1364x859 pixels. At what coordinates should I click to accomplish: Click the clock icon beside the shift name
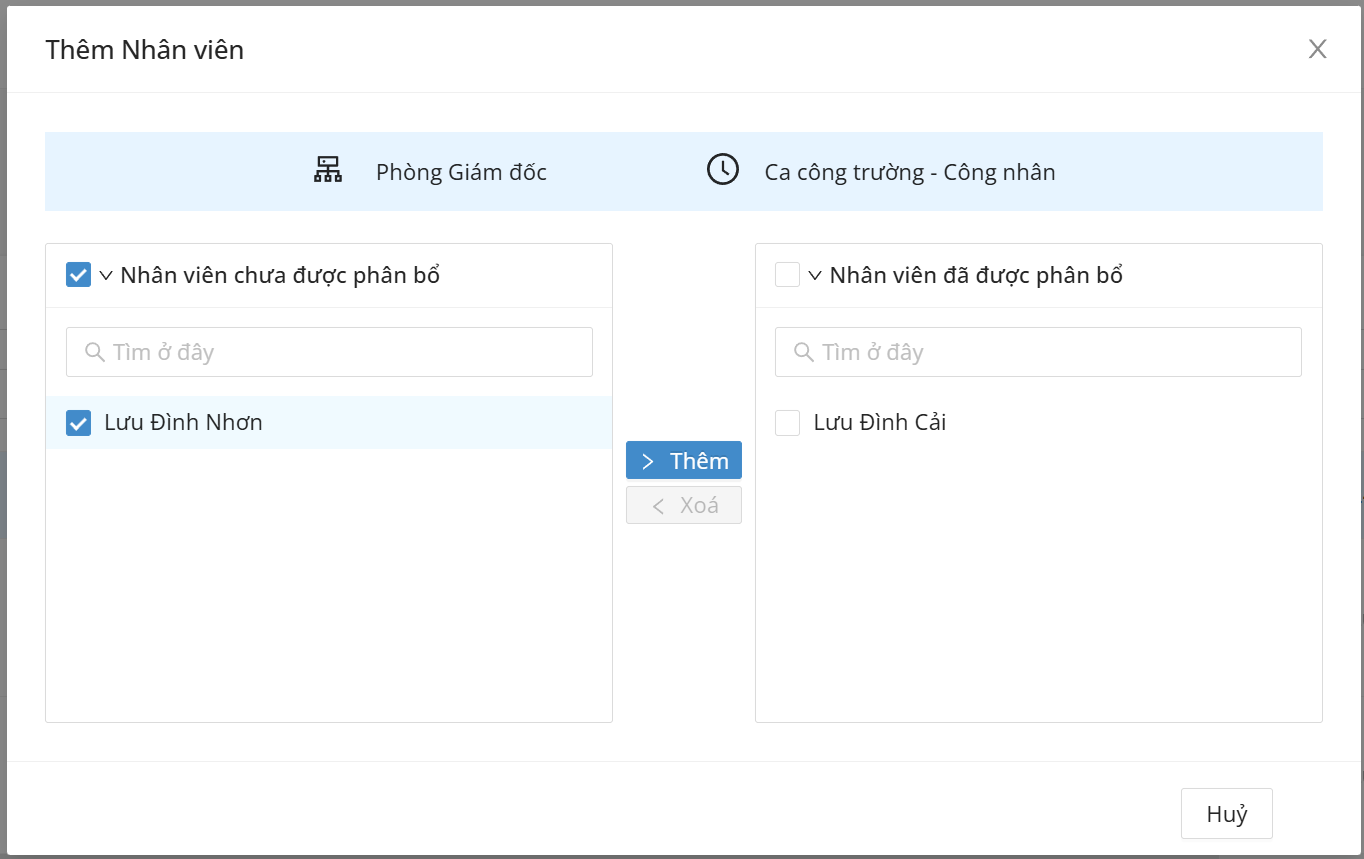tap(722, 170)
